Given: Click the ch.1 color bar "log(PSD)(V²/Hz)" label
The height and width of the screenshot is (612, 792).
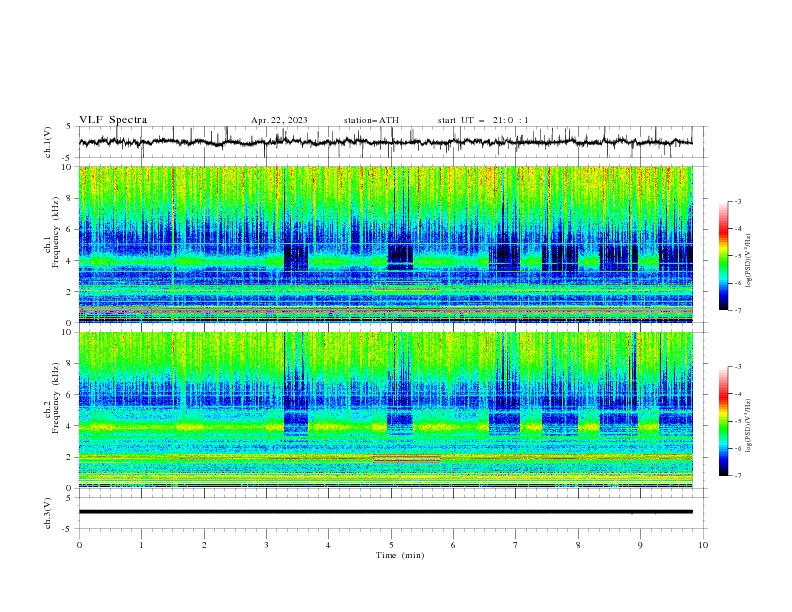Looking at the screenshot, I should coord(748,261).
